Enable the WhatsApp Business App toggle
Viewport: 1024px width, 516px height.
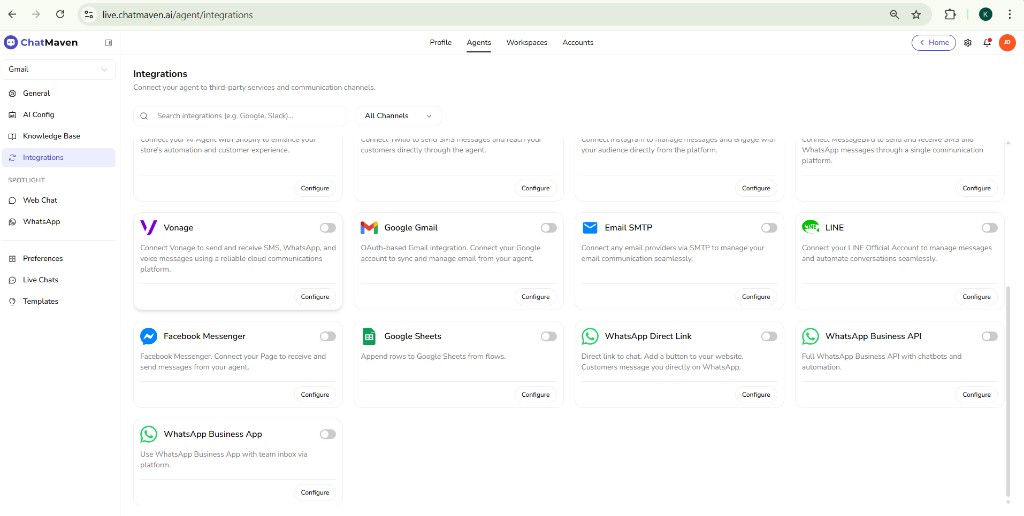pos(328,434)
